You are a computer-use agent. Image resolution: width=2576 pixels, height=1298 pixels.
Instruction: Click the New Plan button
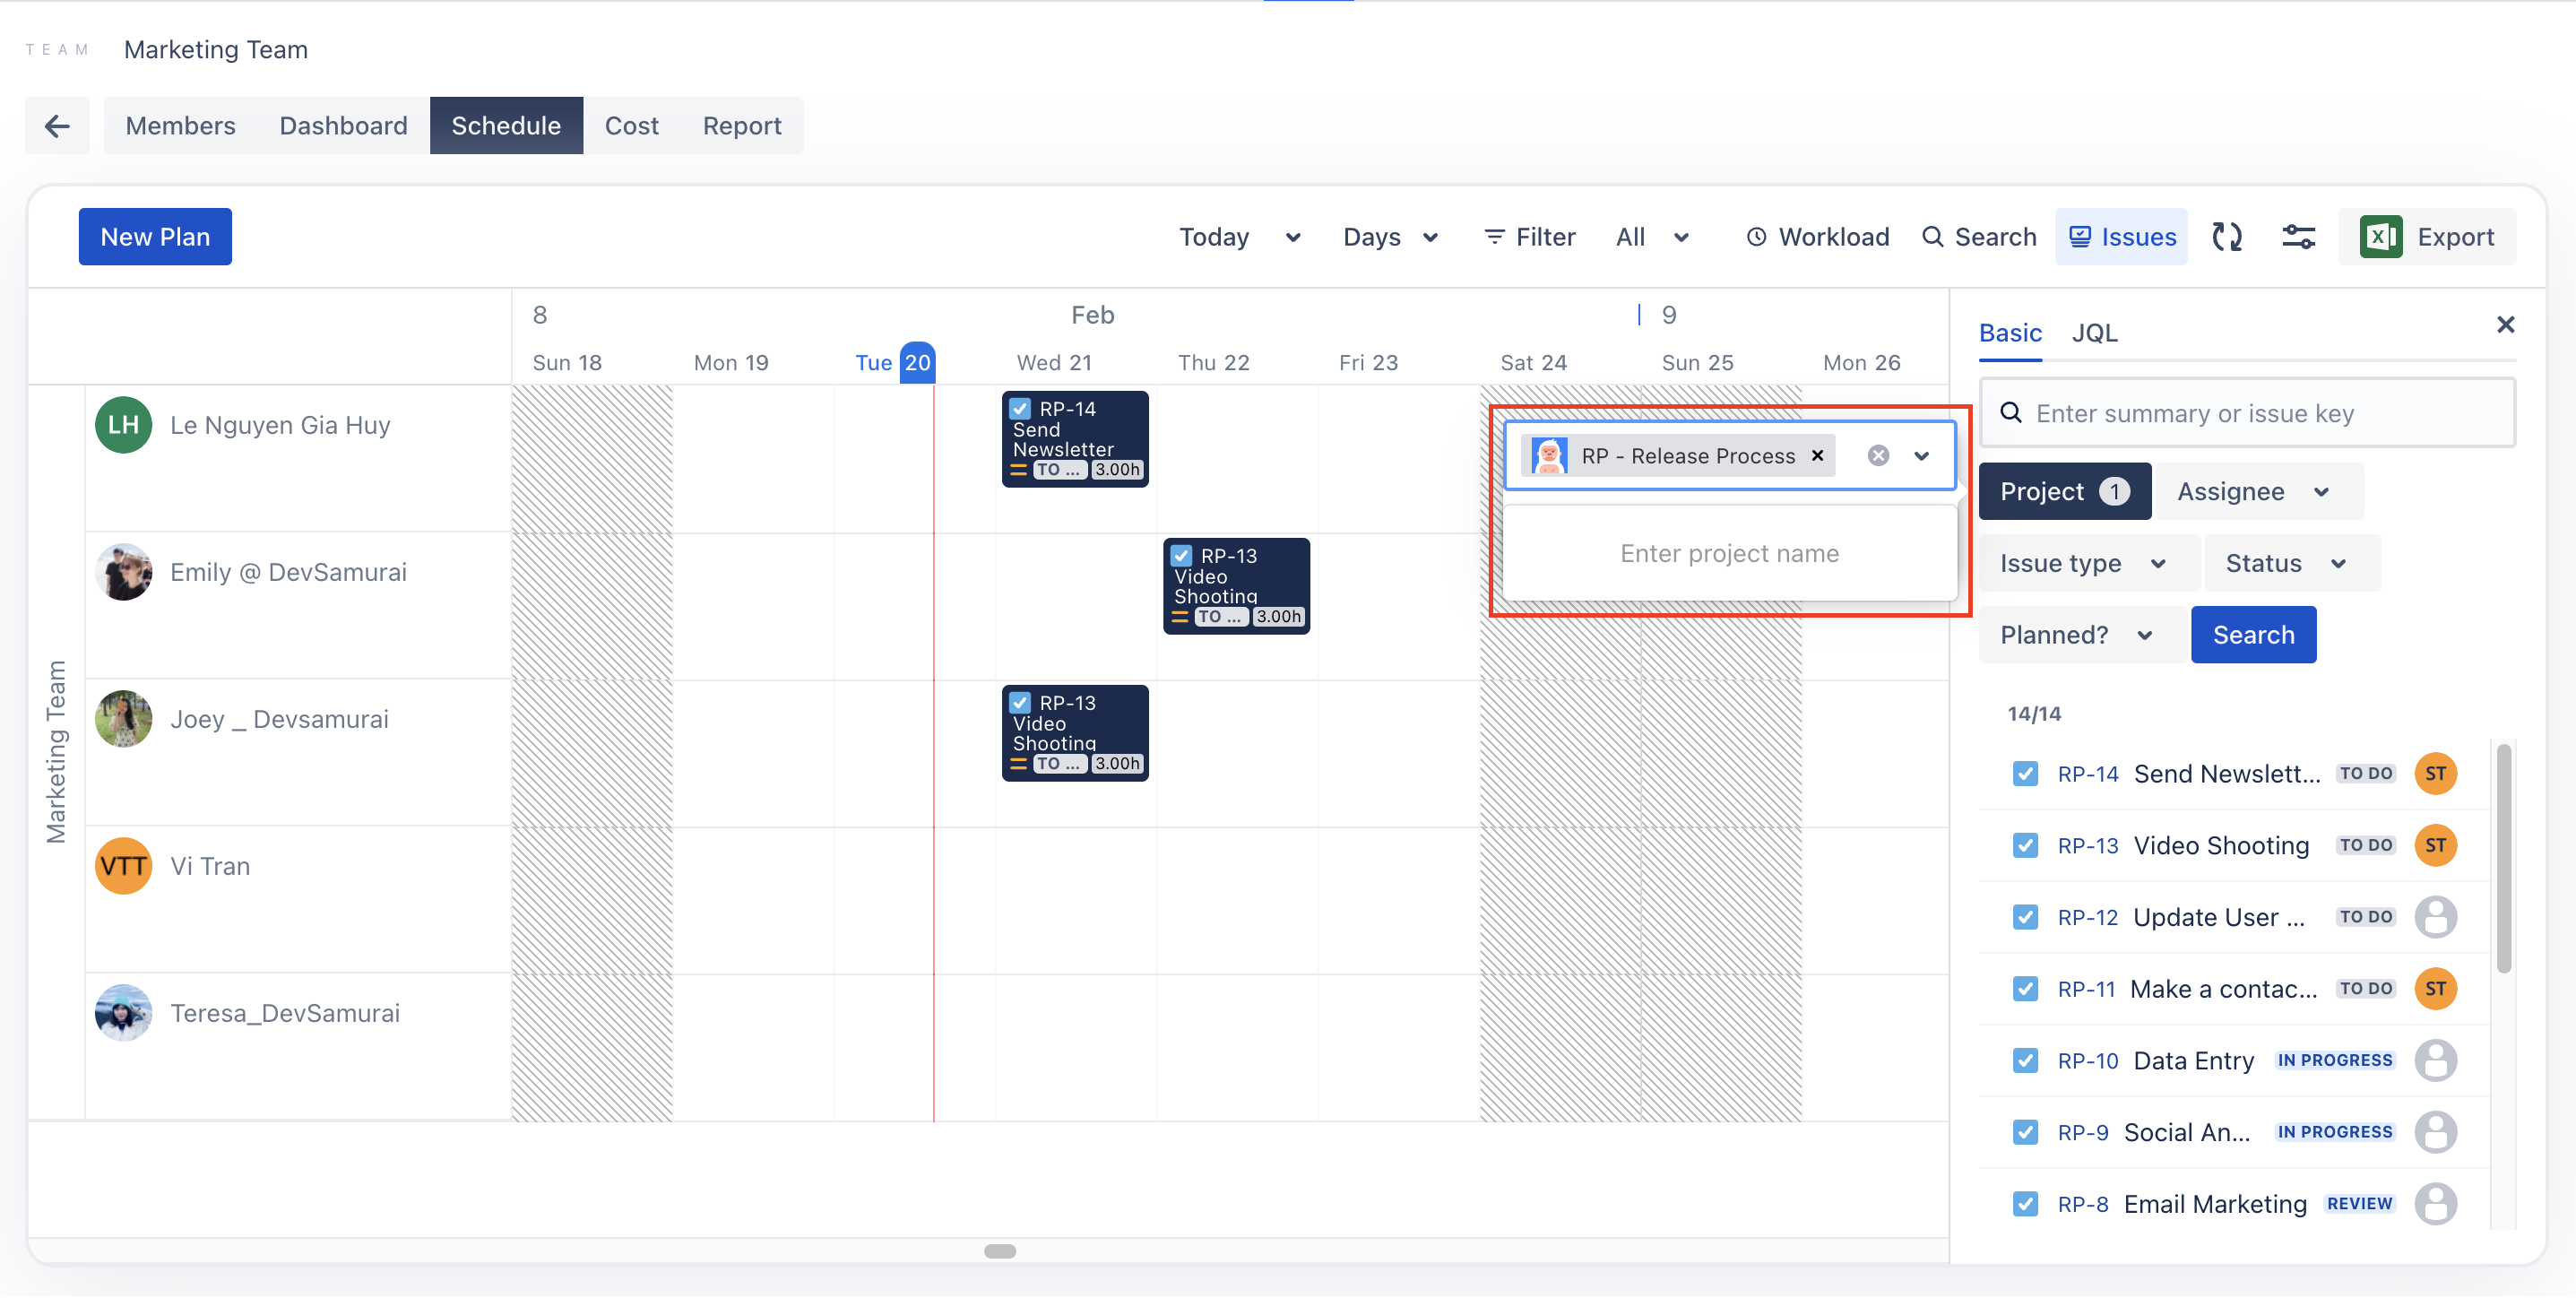coord(155,237)
